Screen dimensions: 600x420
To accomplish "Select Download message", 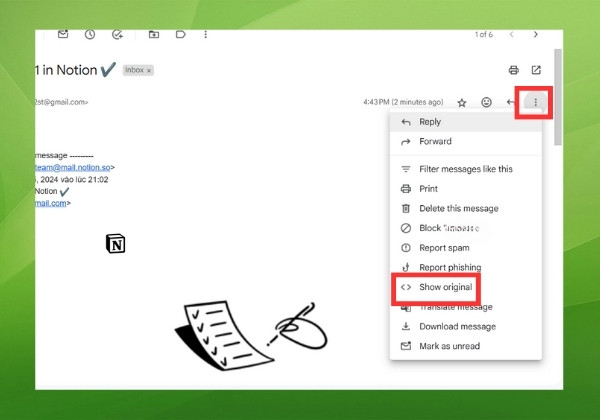I will tap(466, 327).
